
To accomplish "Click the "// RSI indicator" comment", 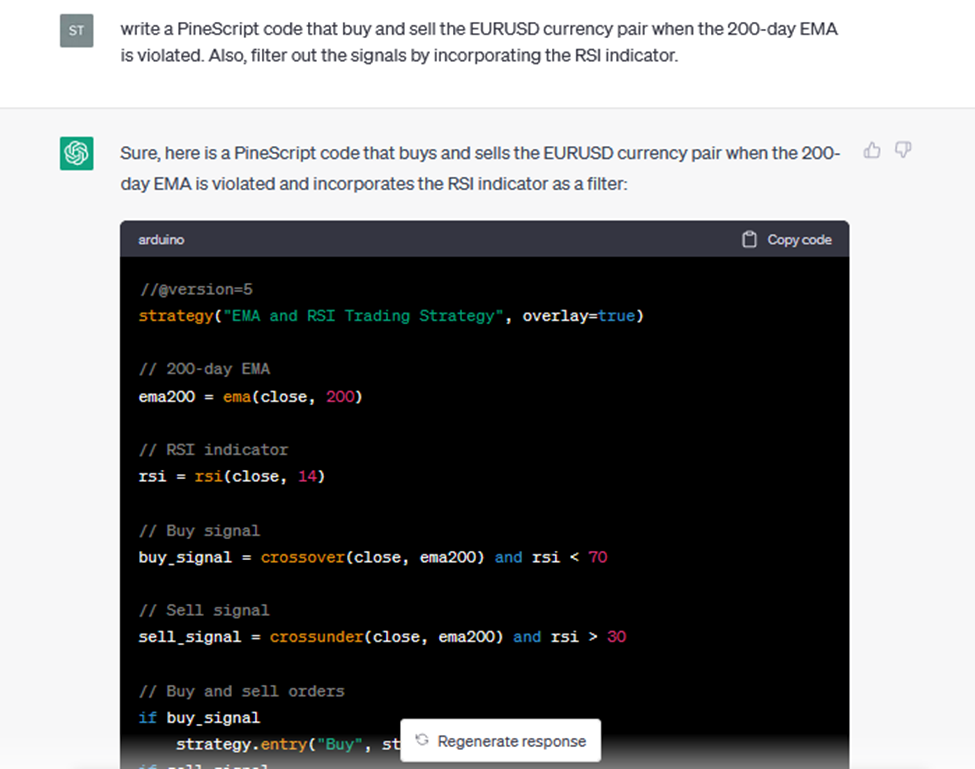I will (214, 450).
